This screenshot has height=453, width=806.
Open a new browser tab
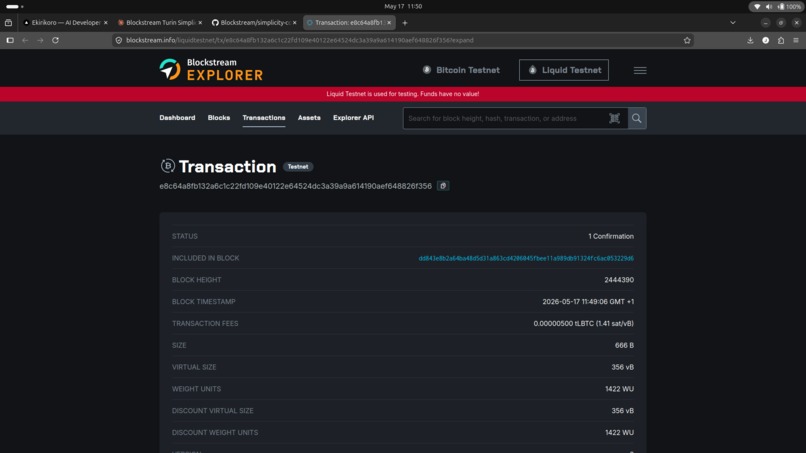[x=405, y=23]
